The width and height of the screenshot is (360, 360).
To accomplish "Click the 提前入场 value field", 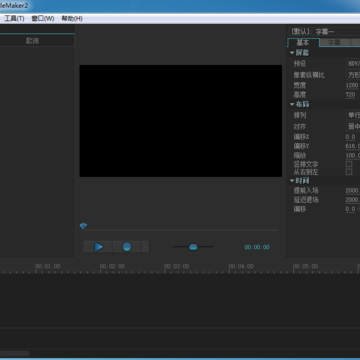I will (353, 191).
